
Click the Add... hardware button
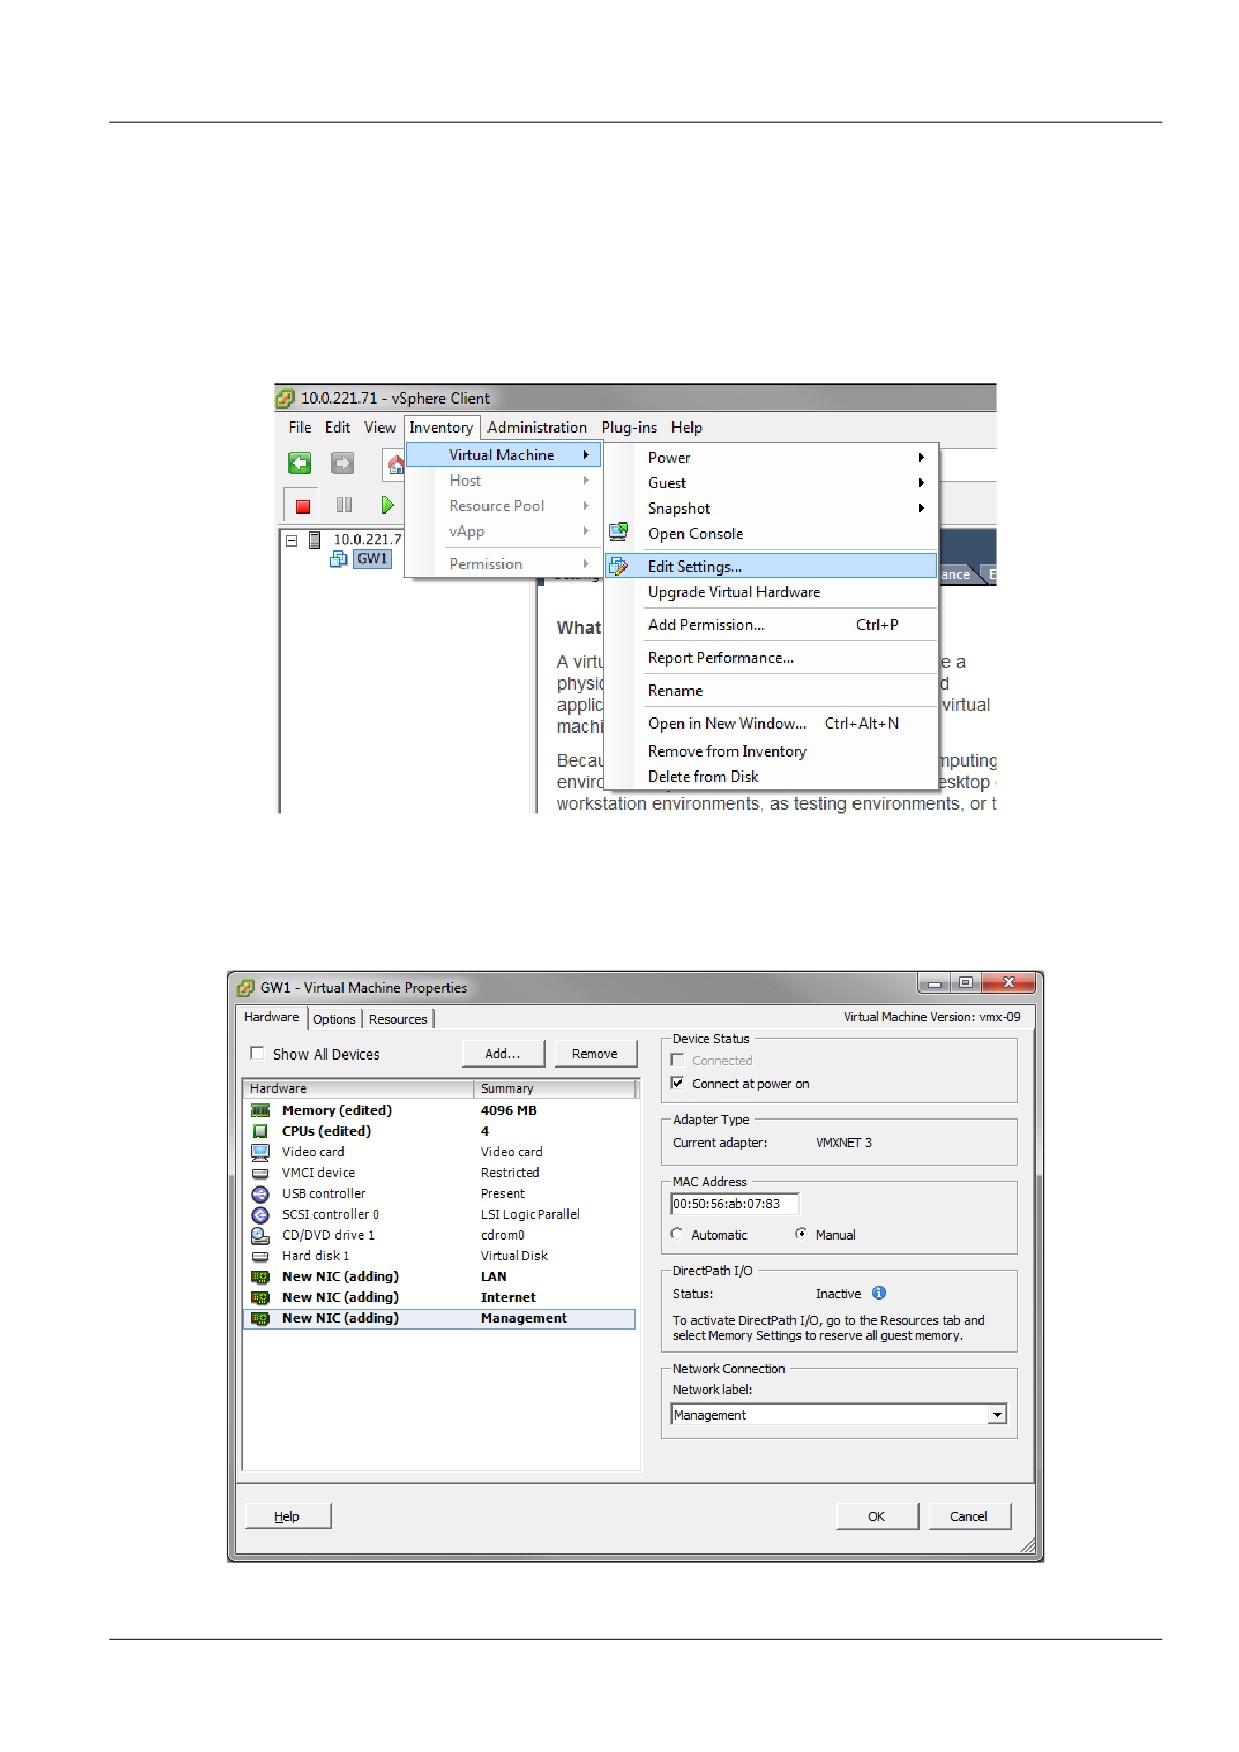pos(503,1054)
